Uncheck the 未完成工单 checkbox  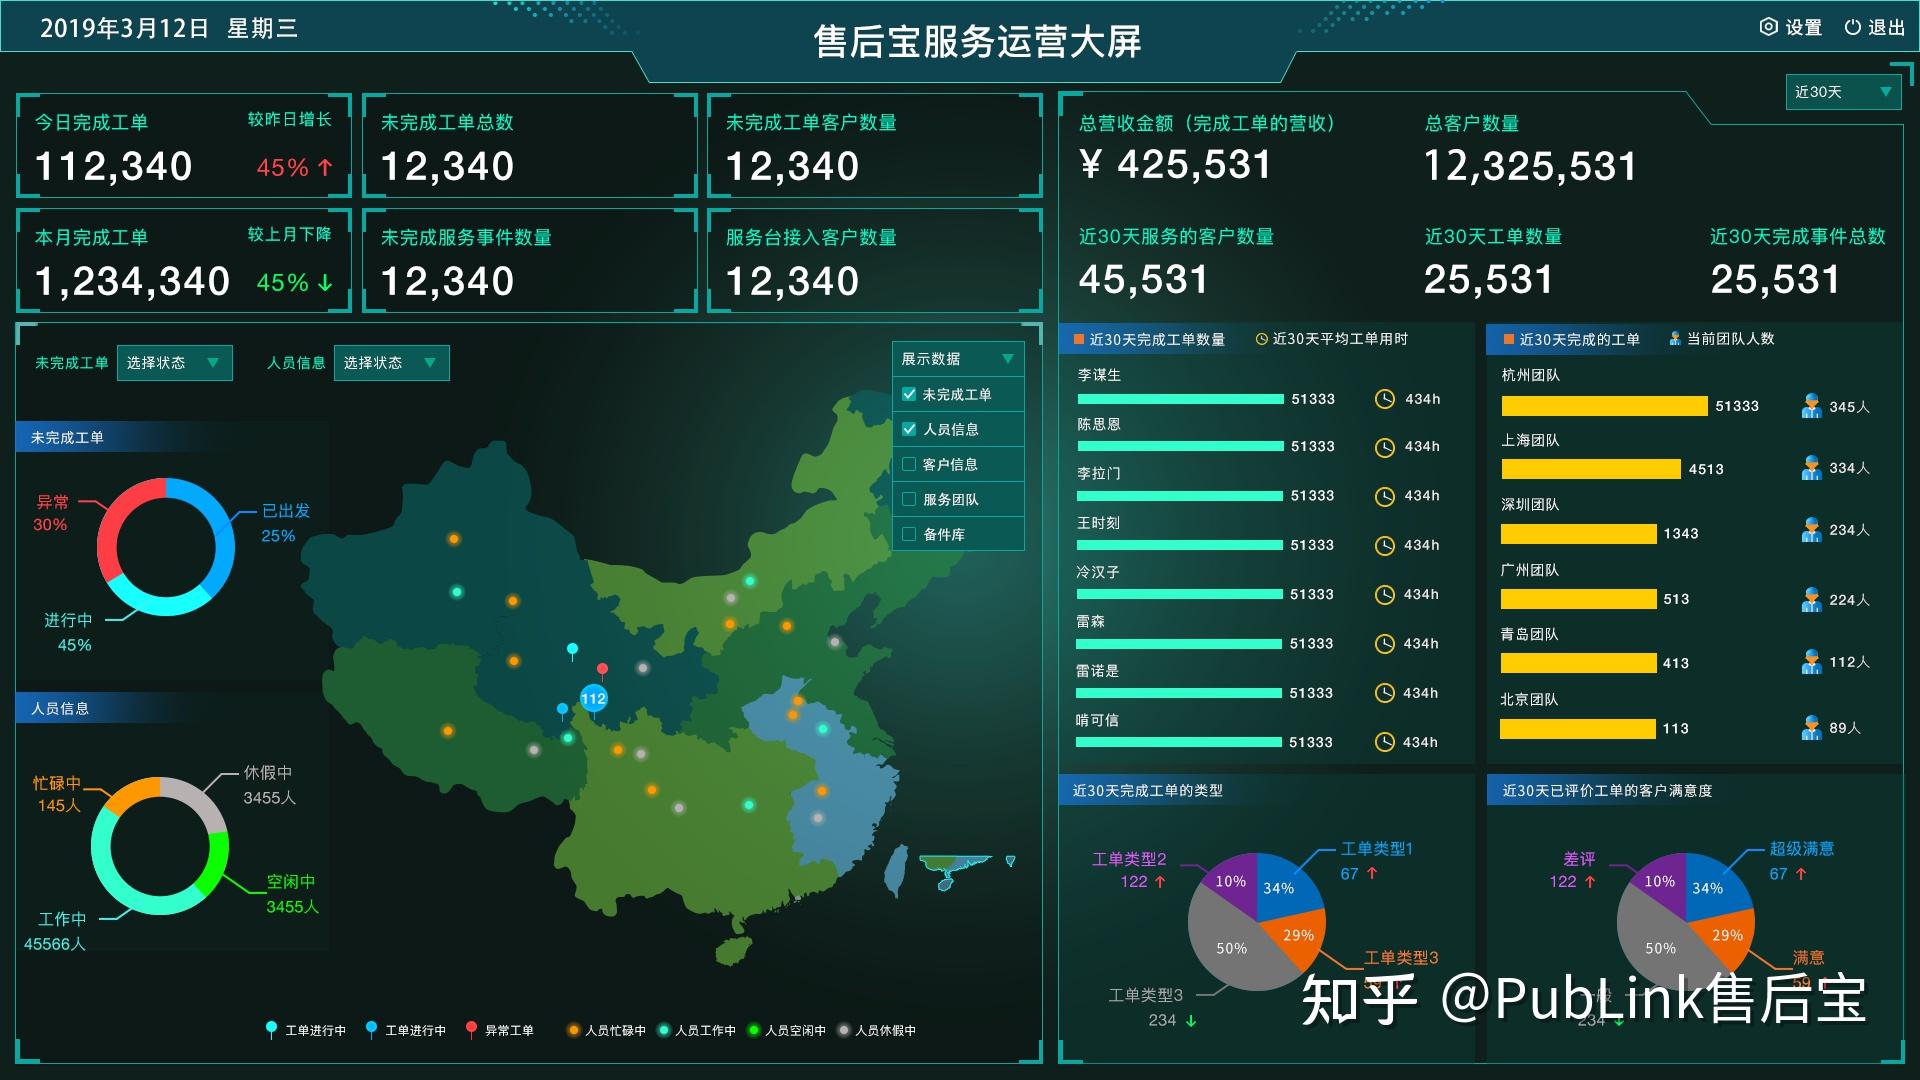pyautogui.click(x=909, y=394)
